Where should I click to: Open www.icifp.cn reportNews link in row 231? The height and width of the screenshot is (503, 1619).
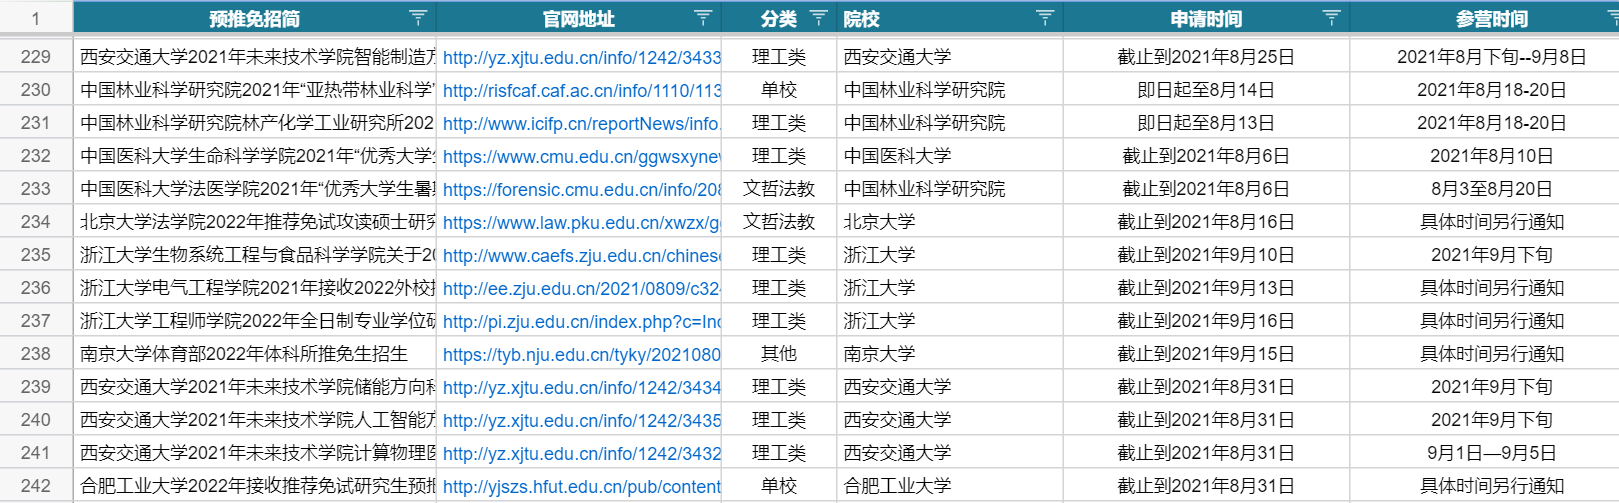tap(582, 124)
